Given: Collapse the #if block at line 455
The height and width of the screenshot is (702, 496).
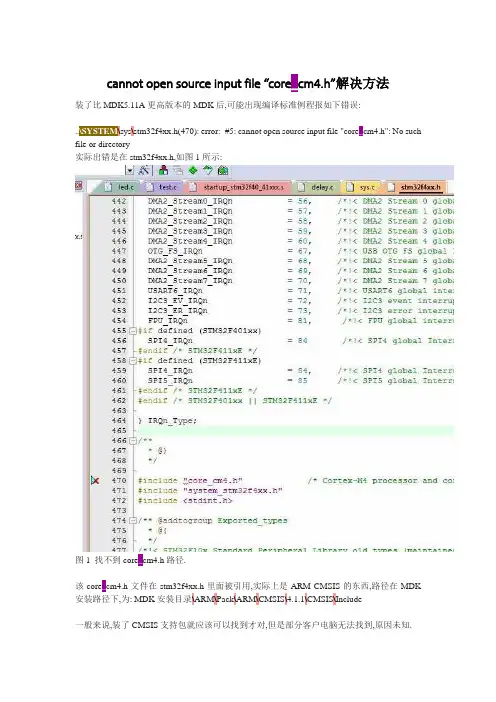Looking at the screenshot, I should tap(133, 331).
